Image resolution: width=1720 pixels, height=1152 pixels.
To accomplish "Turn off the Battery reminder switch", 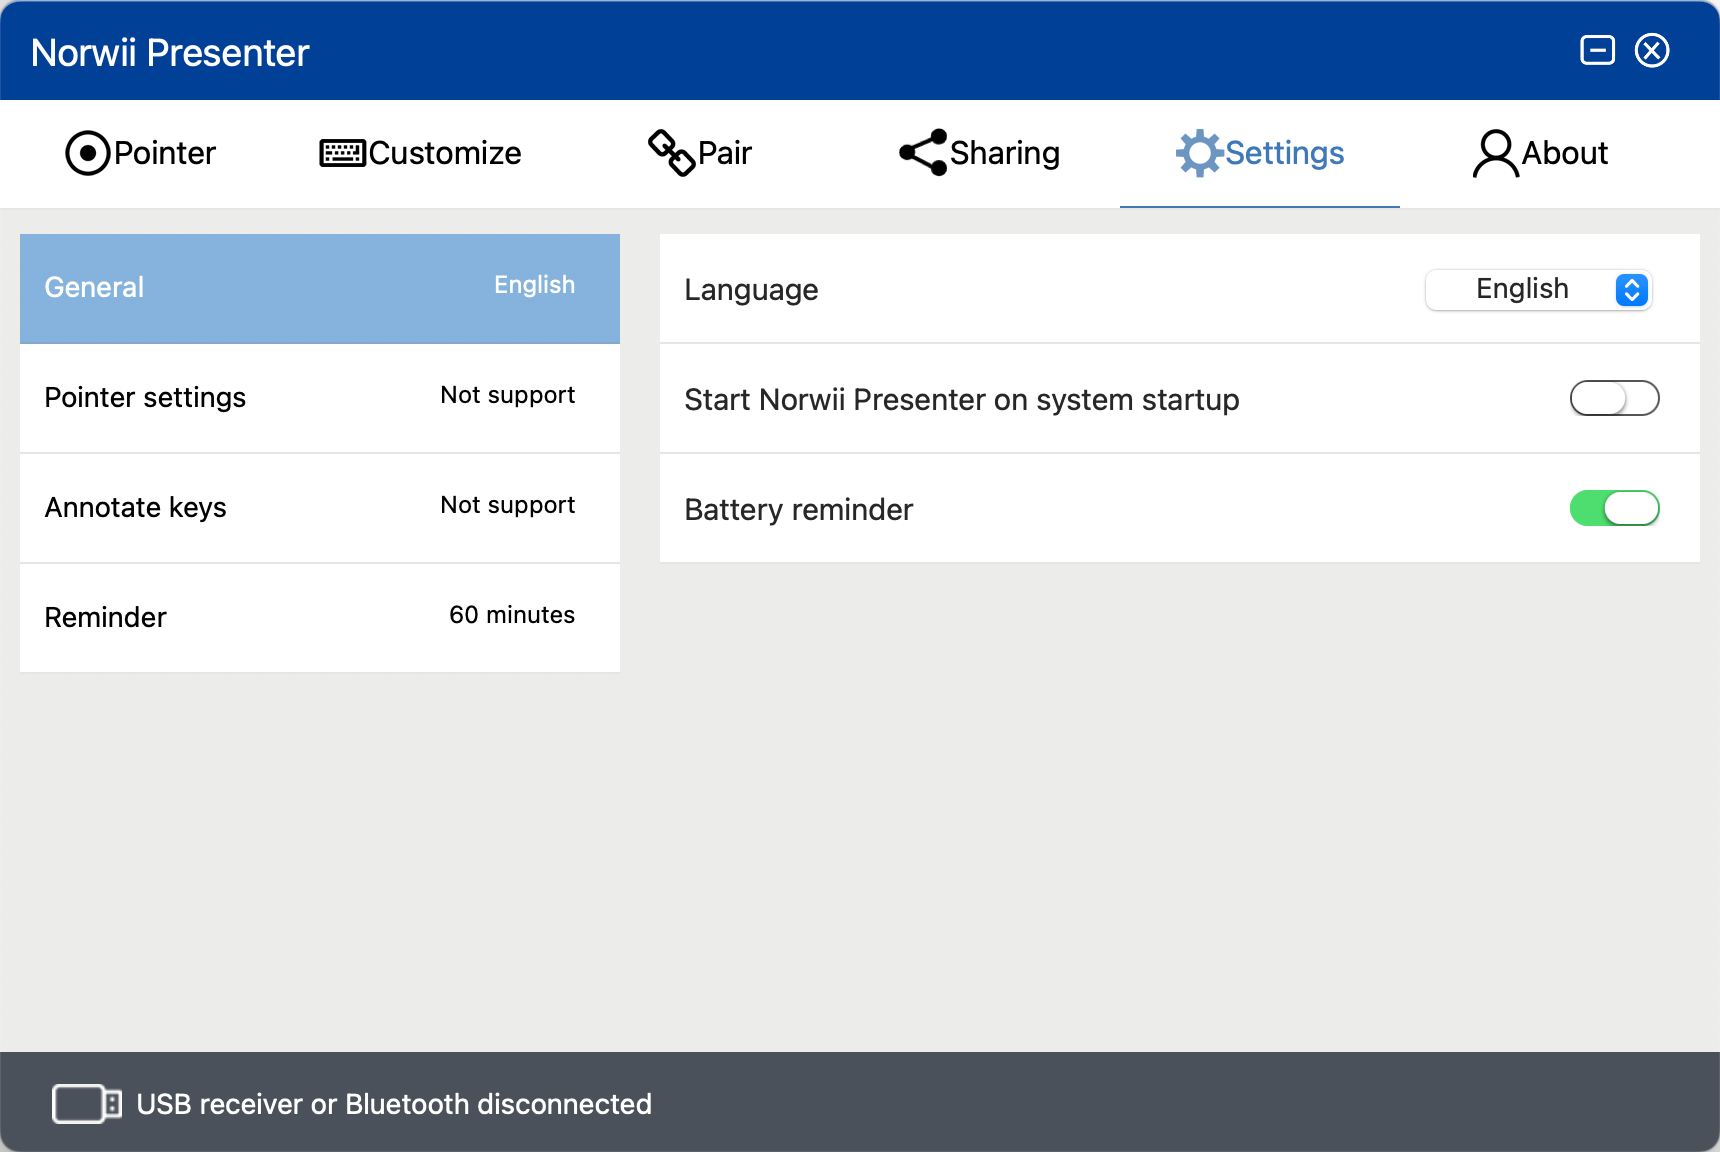I will (1614, 509).
